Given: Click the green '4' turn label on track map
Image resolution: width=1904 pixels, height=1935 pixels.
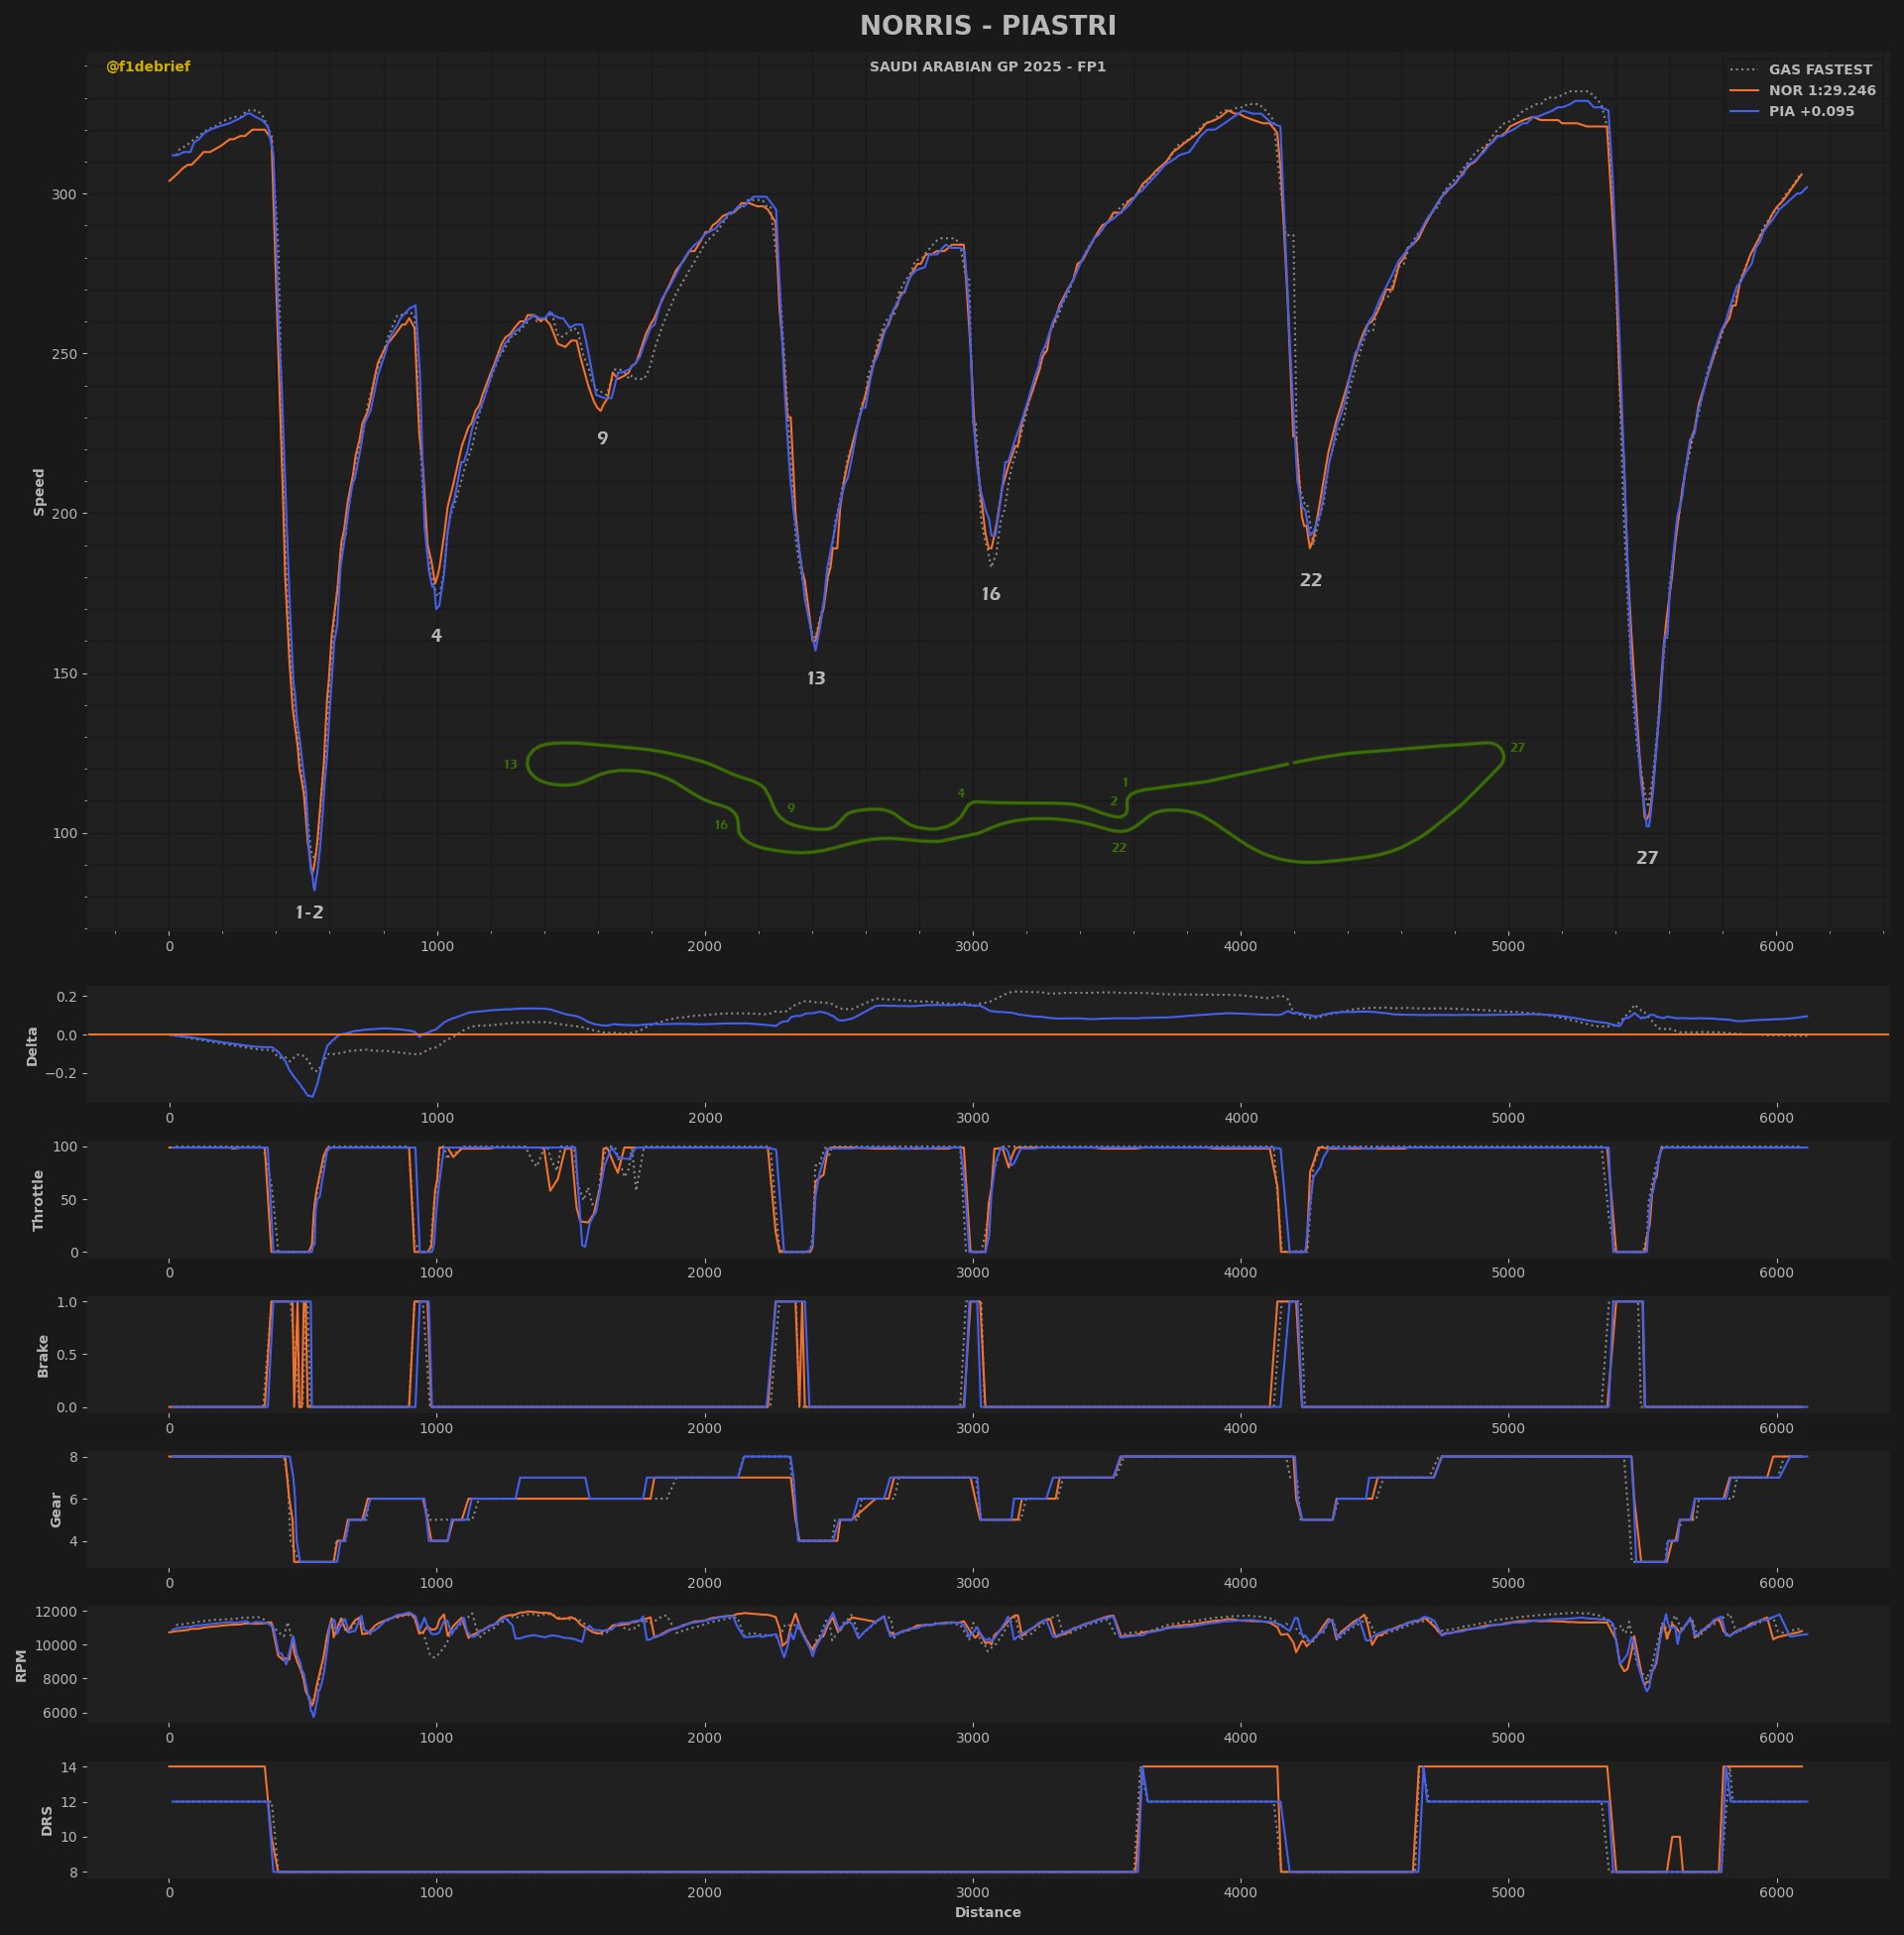Looking at the screenshot, I should pyautogui.click(x=961, y=794).
